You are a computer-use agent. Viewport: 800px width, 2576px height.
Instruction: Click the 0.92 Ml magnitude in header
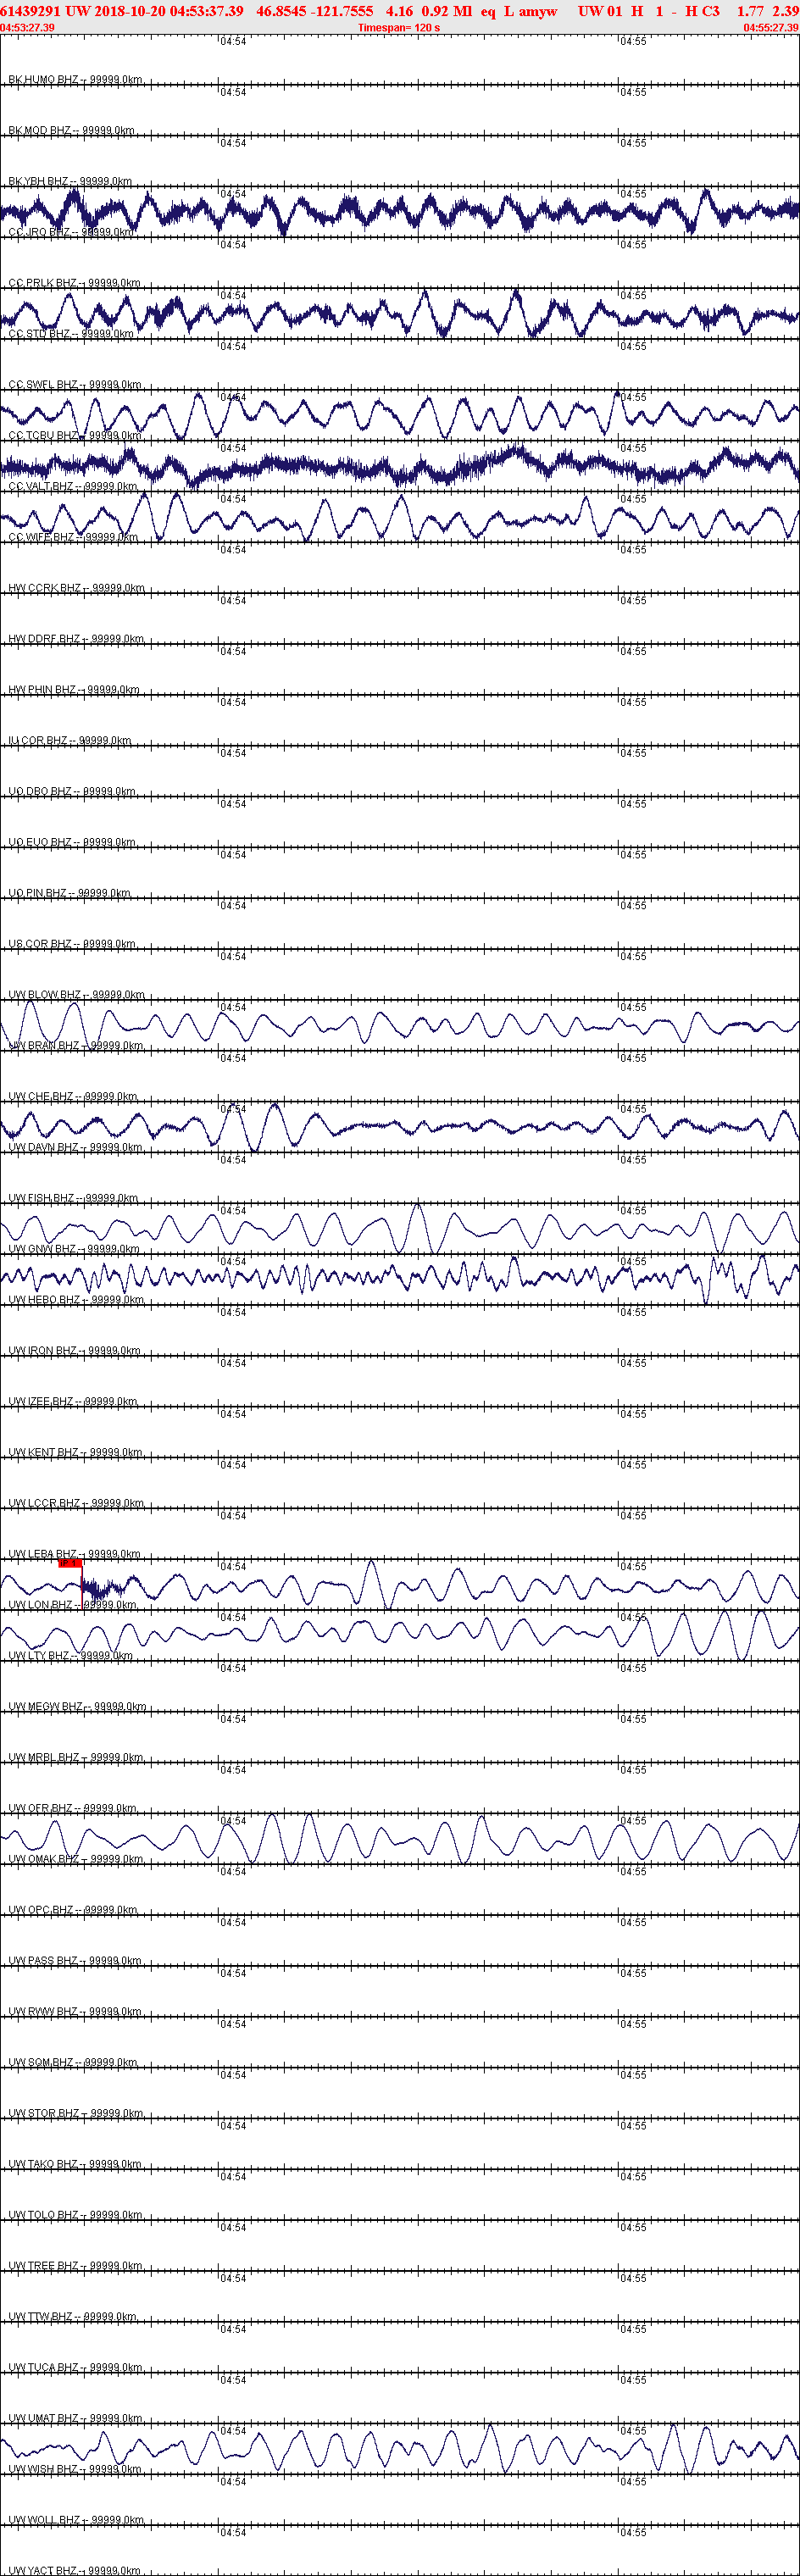pos(446,11)
